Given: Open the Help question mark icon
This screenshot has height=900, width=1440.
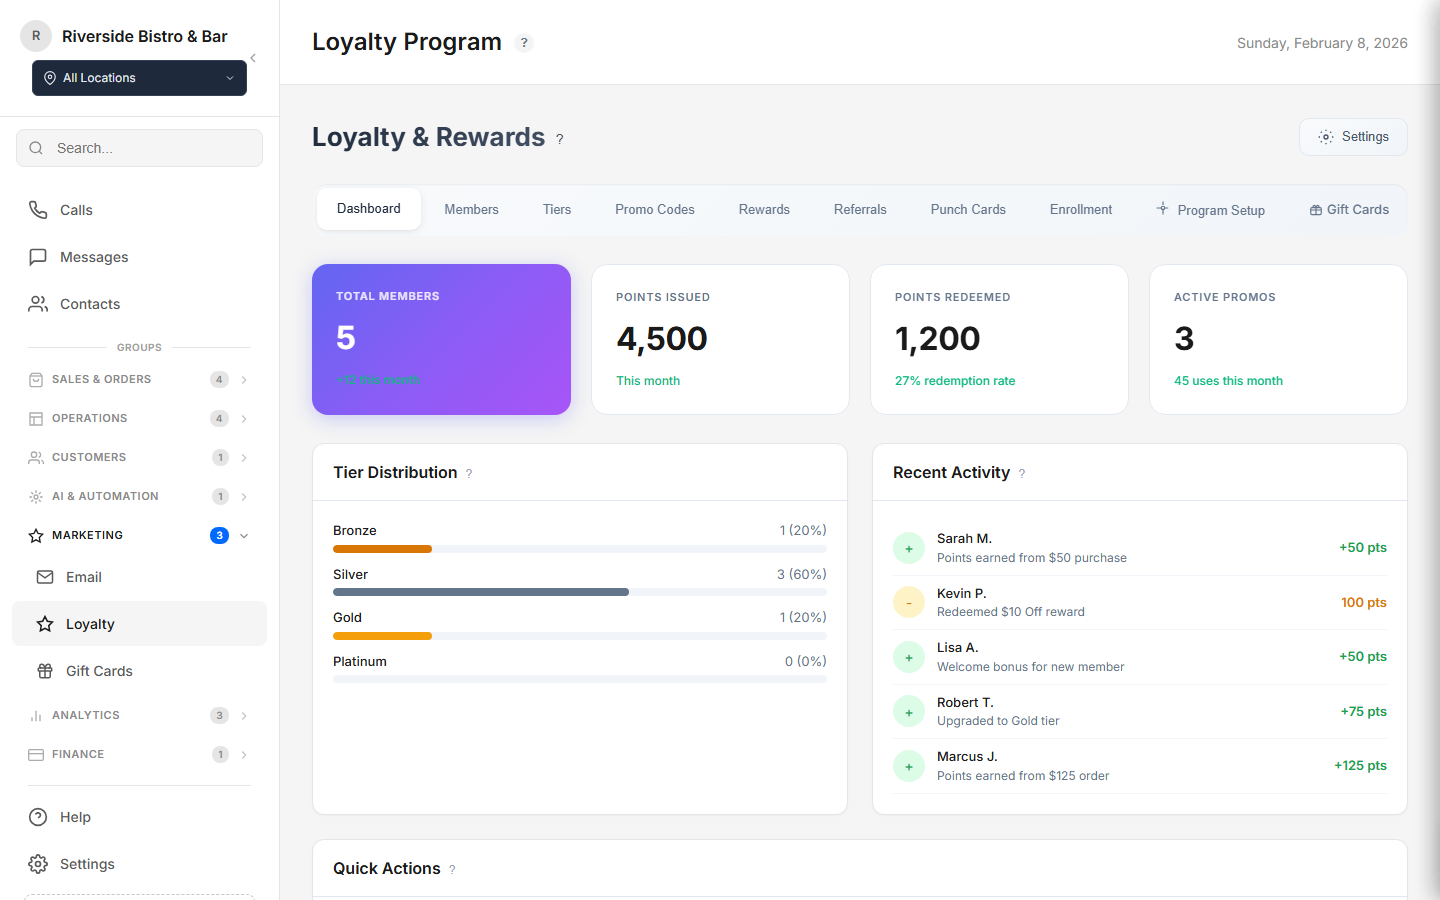Looking at the screenshot, I should coord(38,817).
